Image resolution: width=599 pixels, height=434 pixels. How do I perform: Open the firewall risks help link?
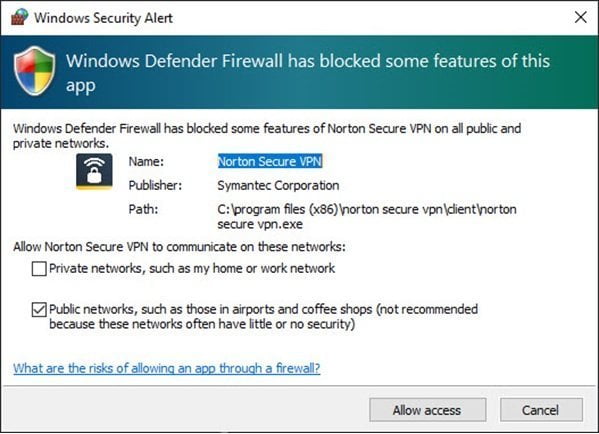click(x=167, y=368)
